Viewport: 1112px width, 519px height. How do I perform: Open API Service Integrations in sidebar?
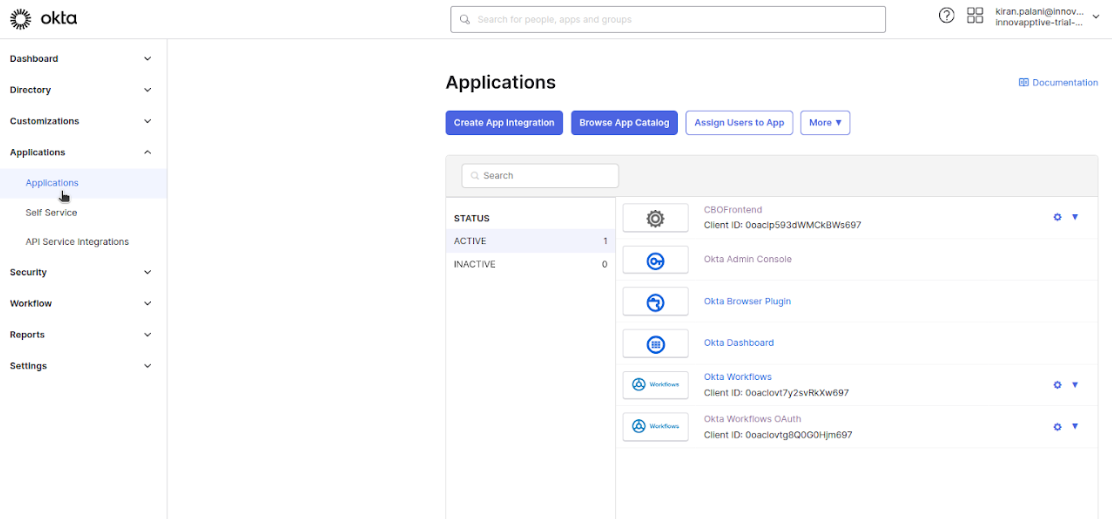coord(77,242)
